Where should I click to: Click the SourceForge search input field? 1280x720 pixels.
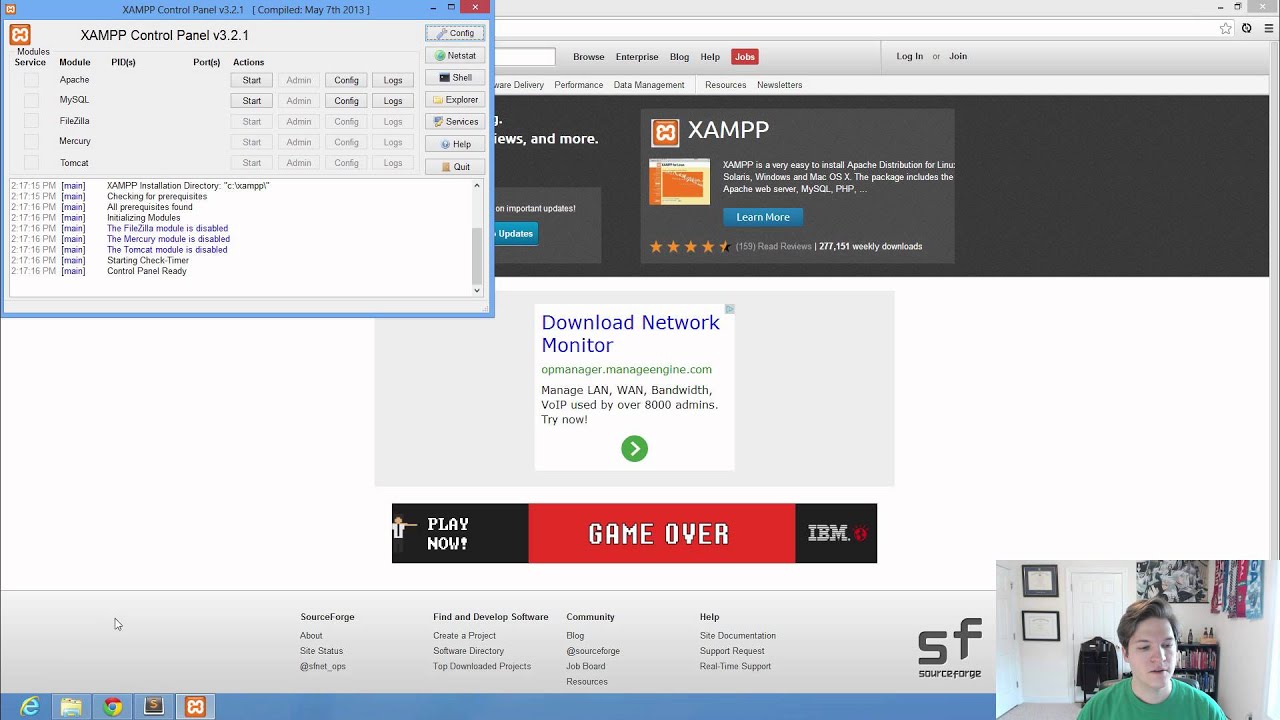point(525,57)
